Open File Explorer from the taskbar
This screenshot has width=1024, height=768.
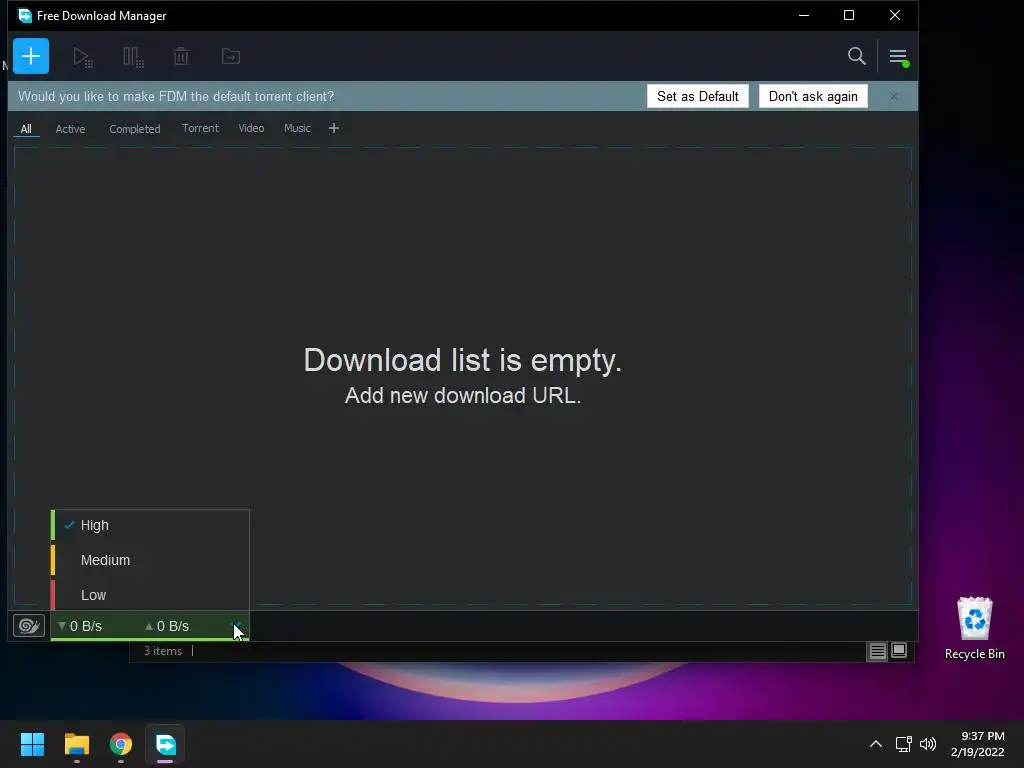tap(76, 744)
